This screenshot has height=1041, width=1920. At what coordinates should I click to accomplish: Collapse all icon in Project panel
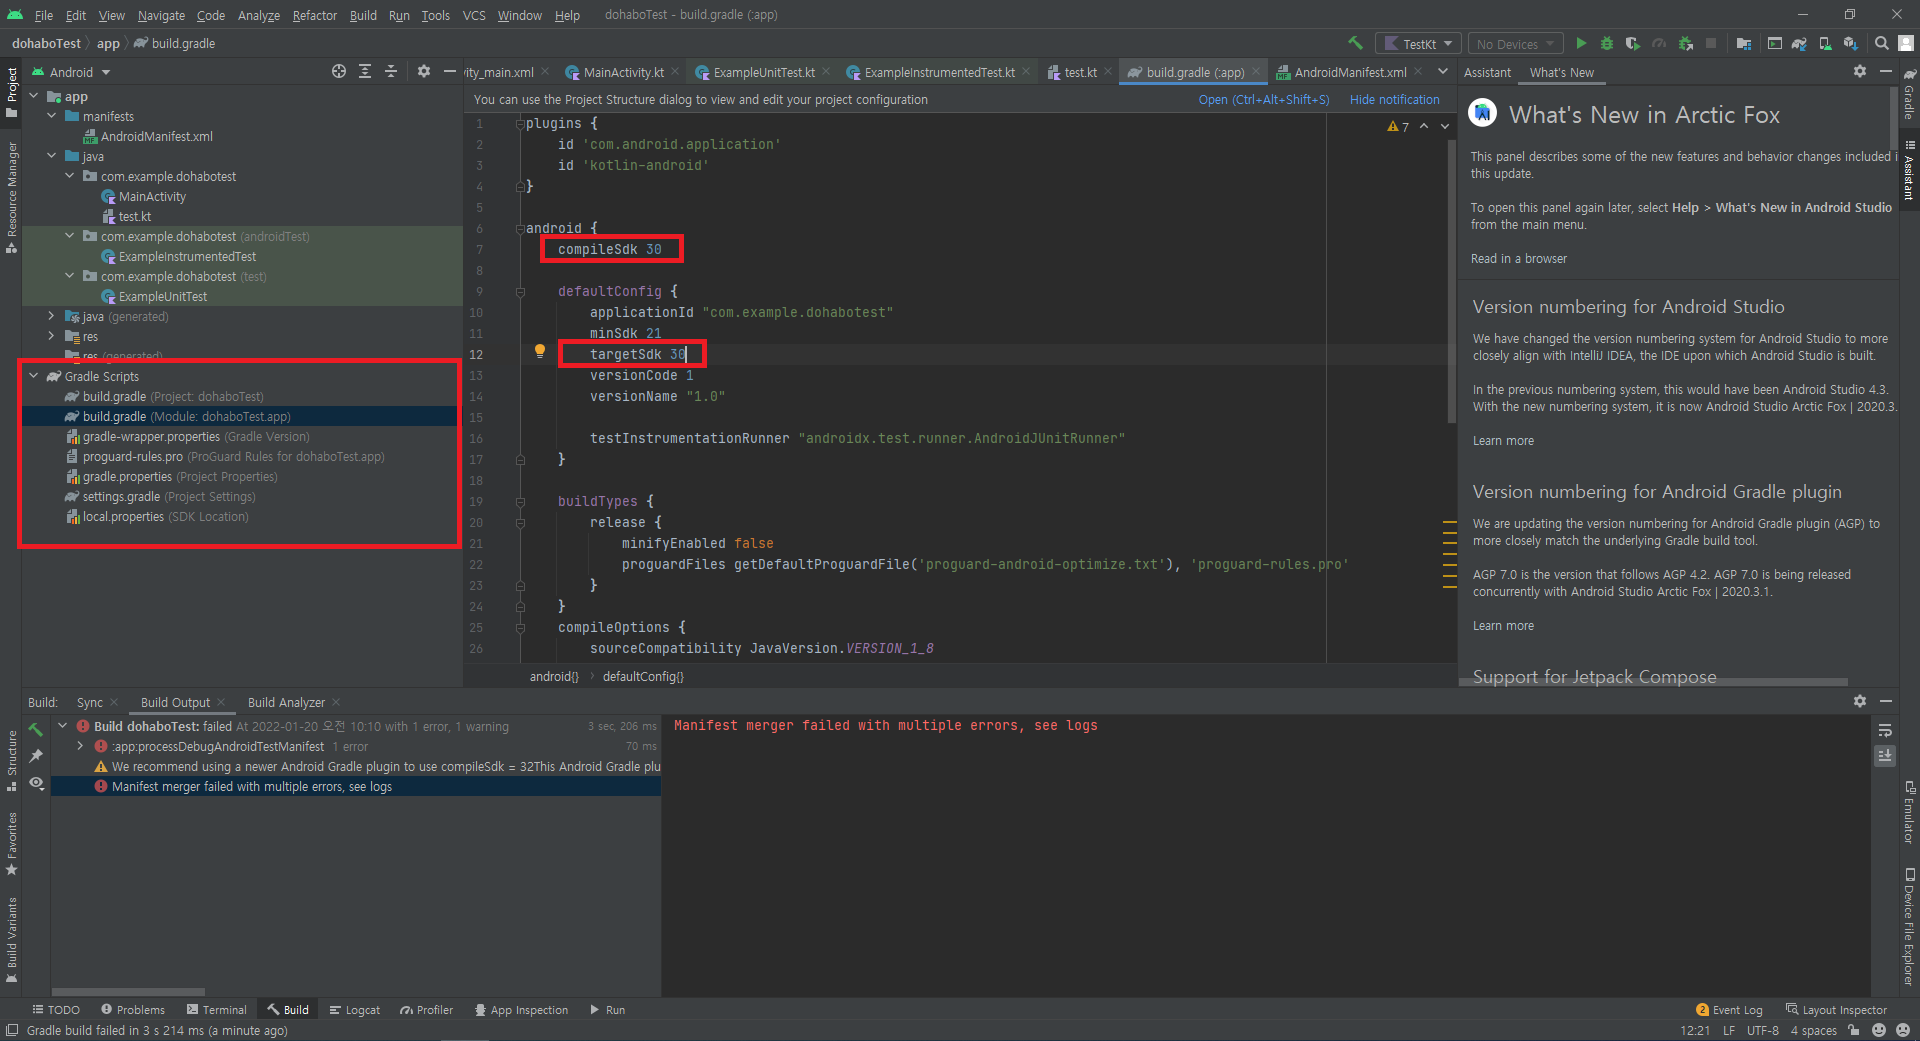click(x=391, y=71)
